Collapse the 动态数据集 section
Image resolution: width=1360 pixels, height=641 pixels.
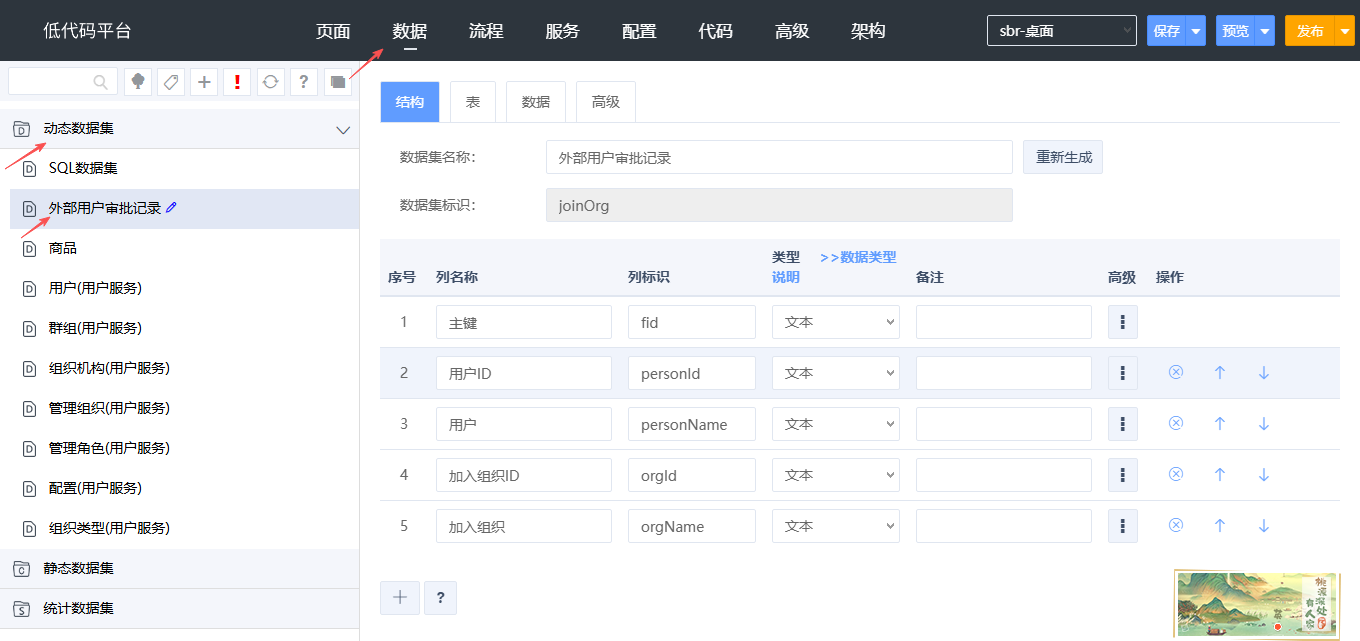(x=343, y=130)
